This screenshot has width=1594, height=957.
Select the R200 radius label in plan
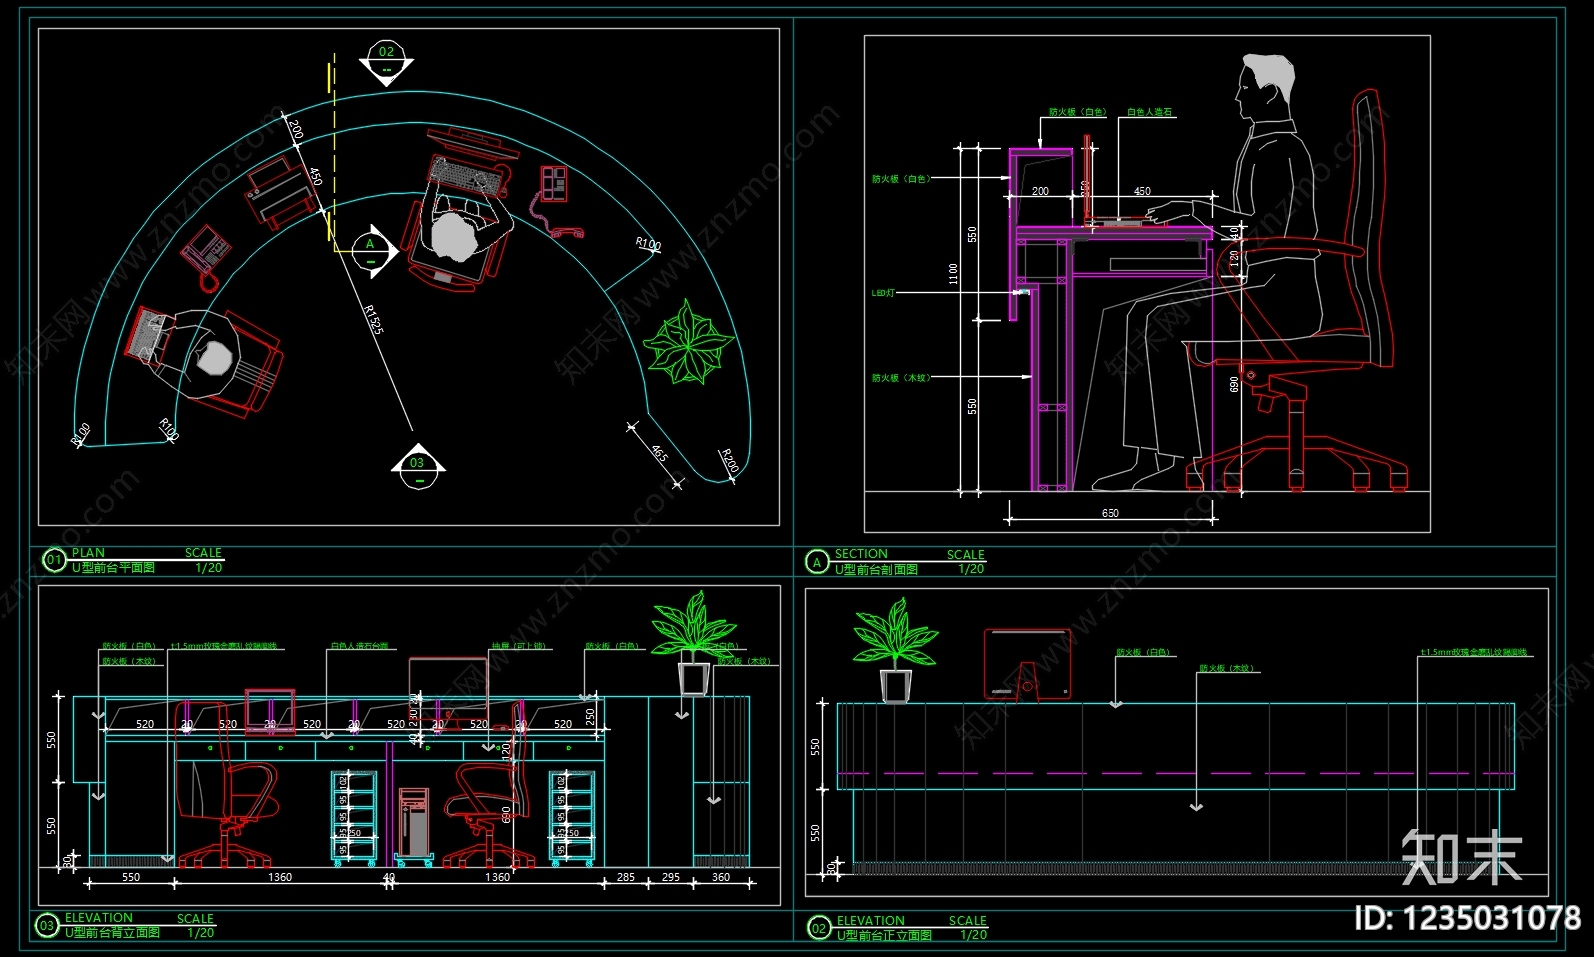(x=729, y=462)
